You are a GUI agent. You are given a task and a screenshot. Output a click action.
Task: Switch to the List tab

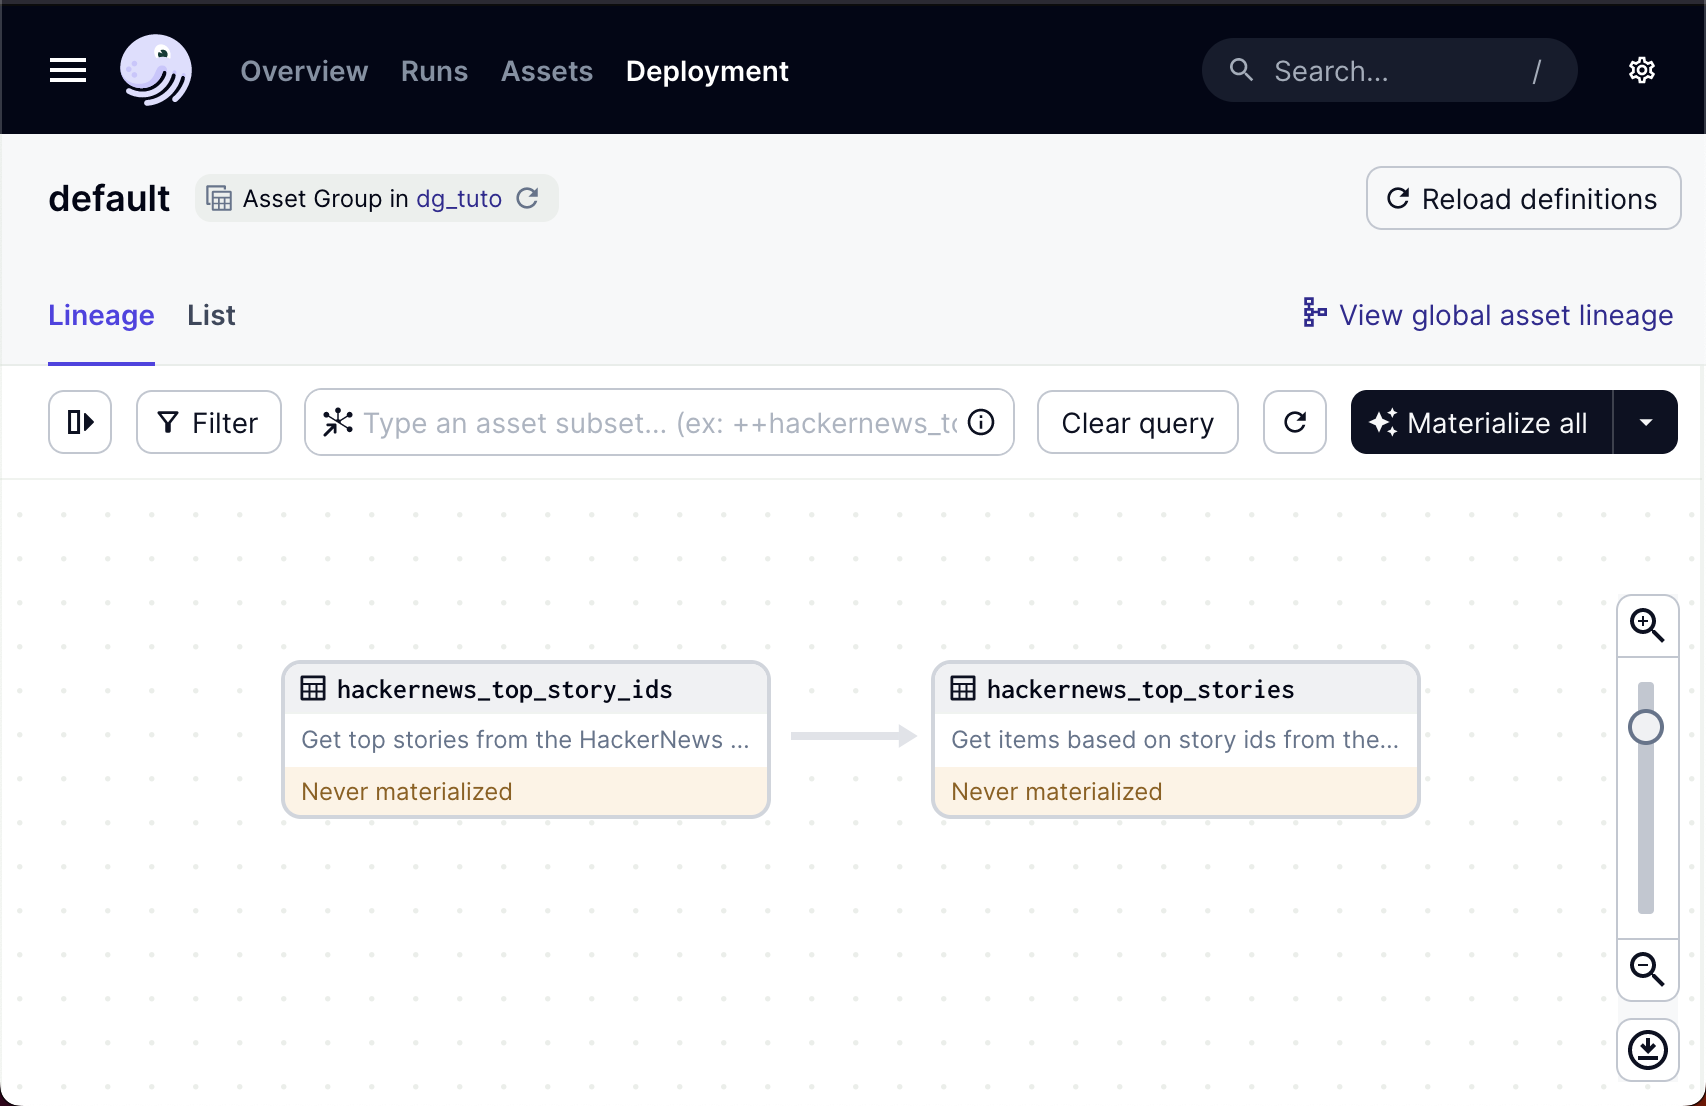click(x=211, y=315)
